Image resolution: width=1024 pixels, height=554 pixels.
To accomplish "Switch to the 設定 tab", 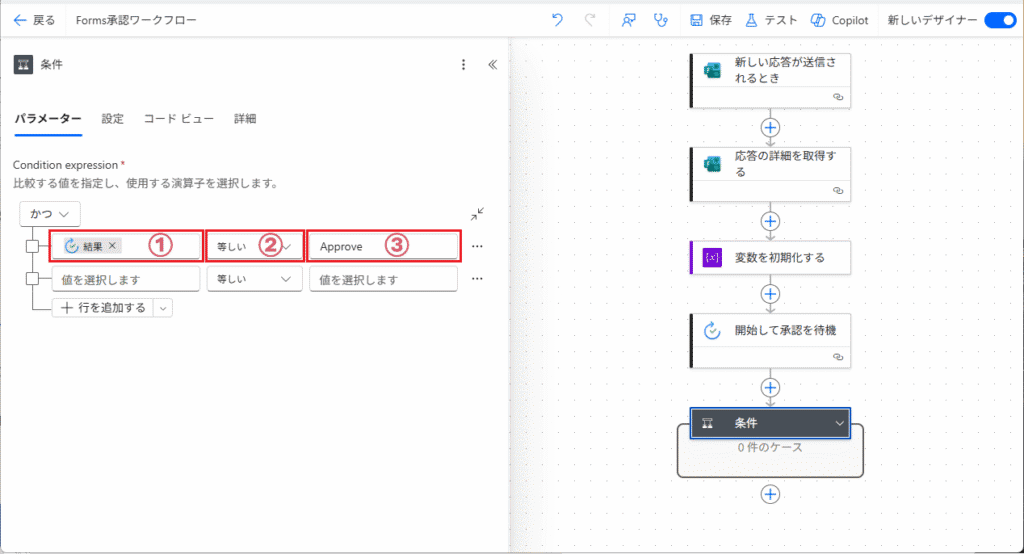I will [x=112, y=119].
